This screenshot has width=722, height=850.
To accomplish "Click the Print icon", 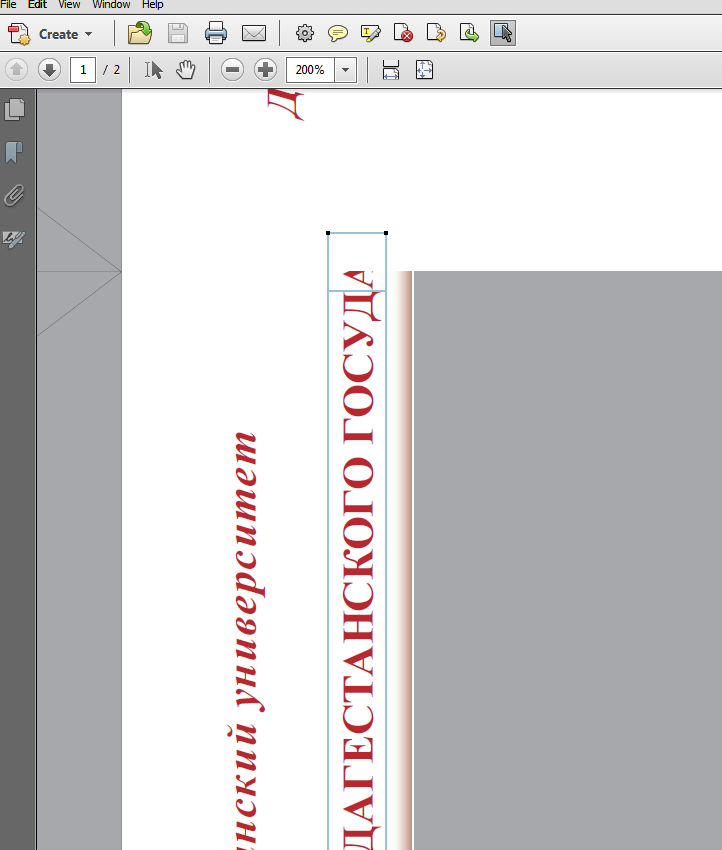I will pyautogui.click(x=216, y=33).
